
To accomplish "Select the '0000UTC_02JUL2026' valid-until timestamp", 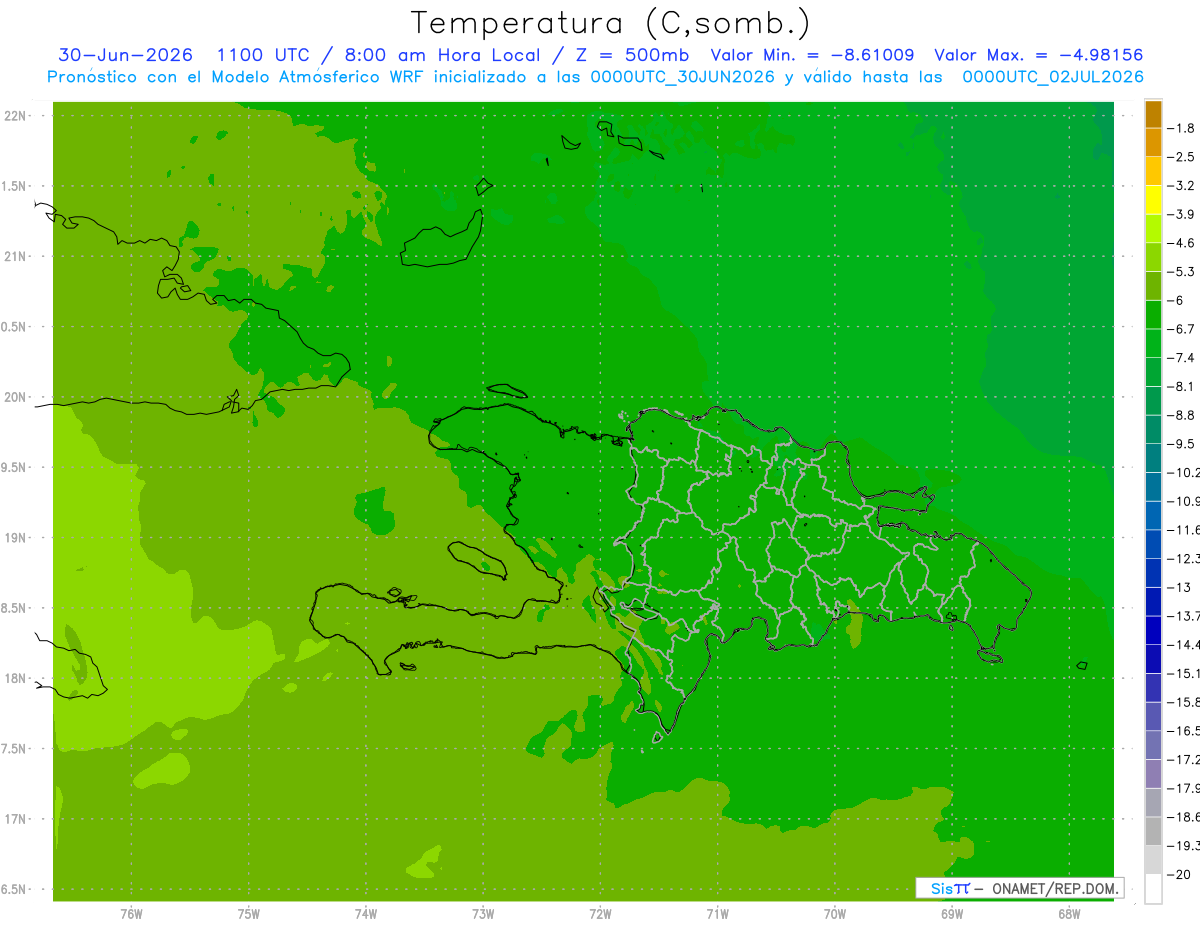I will point(1053,77).
